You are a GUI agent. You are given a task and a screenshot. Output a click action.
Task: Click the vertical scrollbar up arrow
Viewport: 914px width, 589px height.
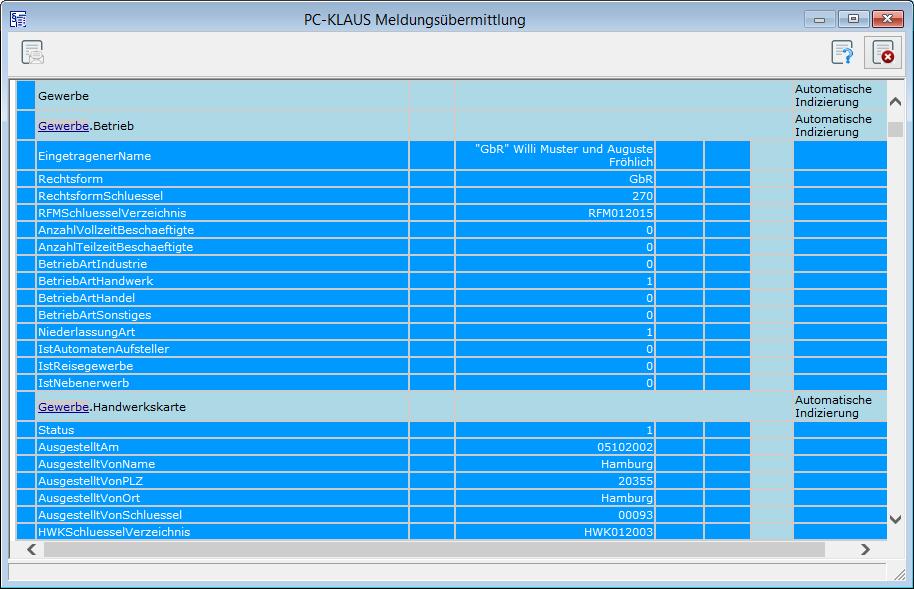[x=895, y=102]
